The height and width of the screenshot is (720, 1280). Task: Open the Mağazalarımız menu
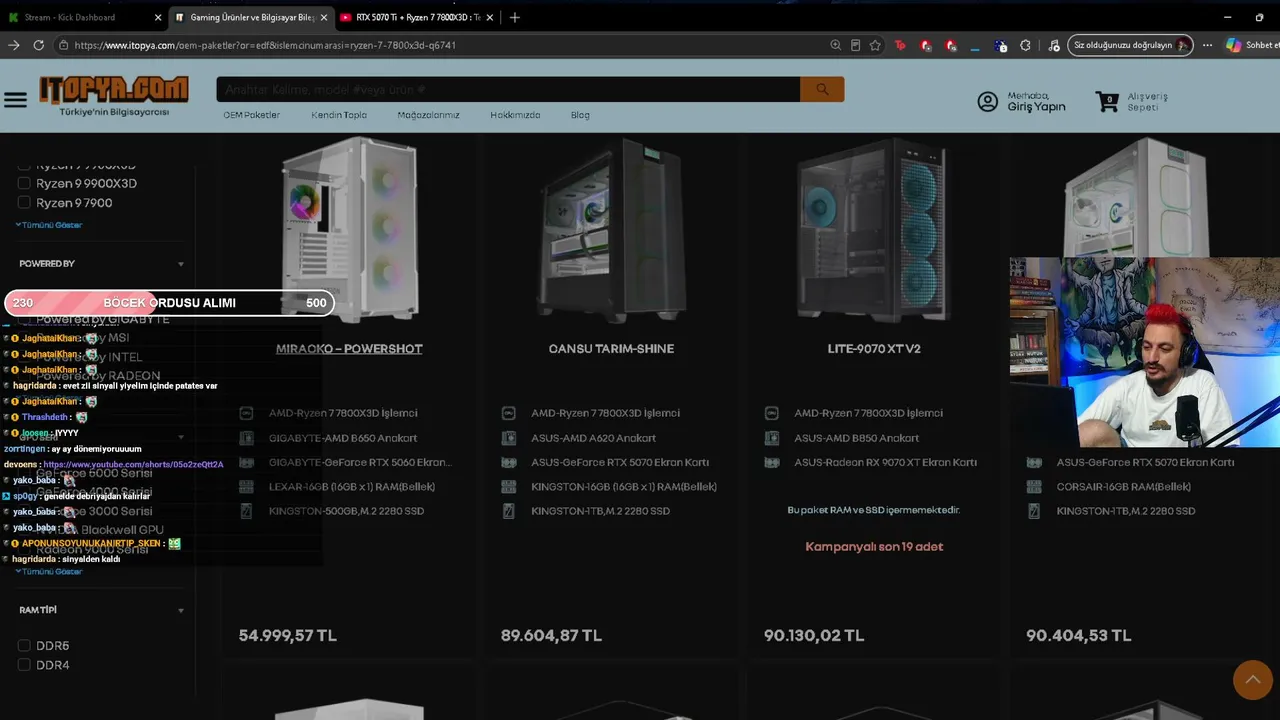point(428,115)
